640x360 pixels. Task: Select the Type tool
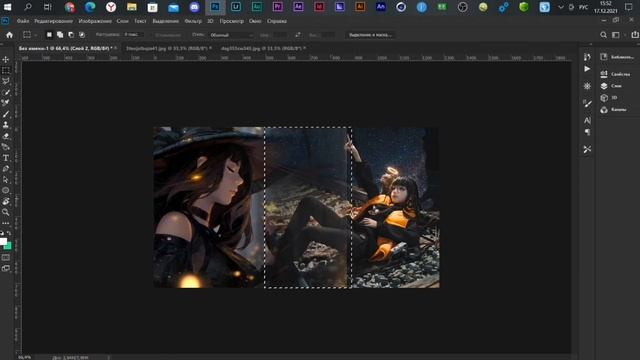(6, 158)
